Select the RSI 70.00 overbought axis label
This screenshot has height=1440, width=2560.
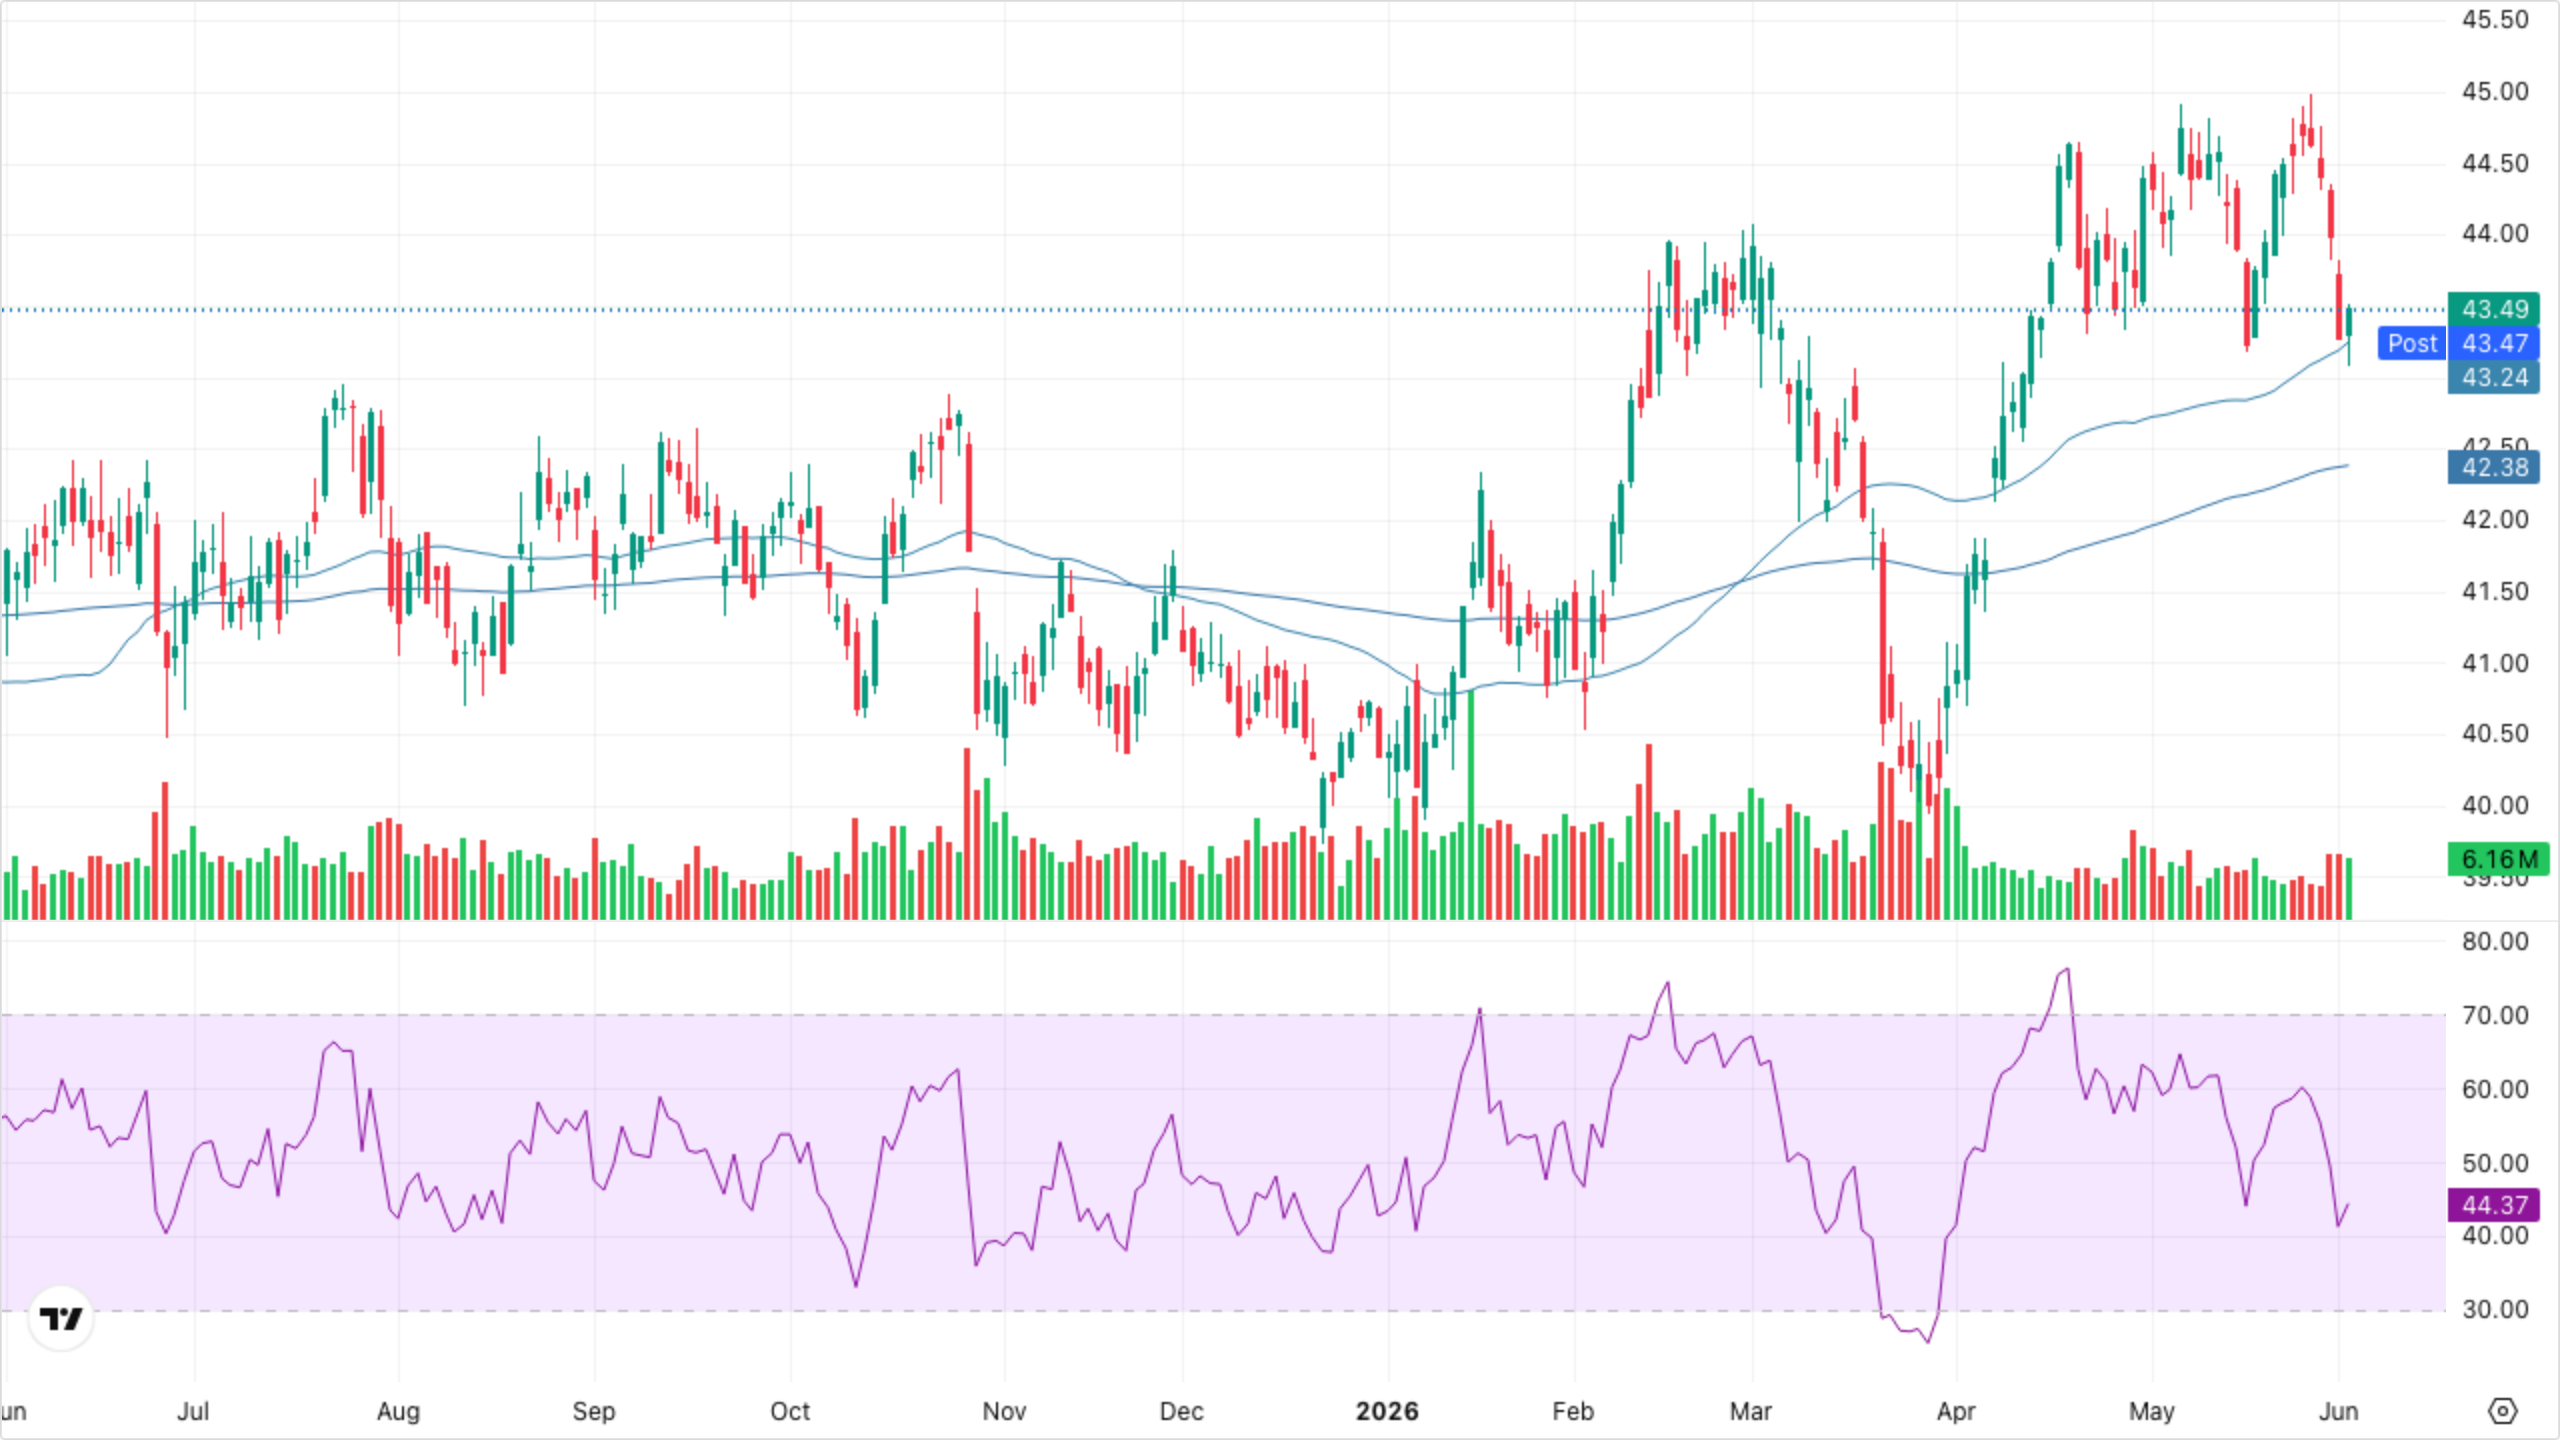[x=2494, y=1016]
